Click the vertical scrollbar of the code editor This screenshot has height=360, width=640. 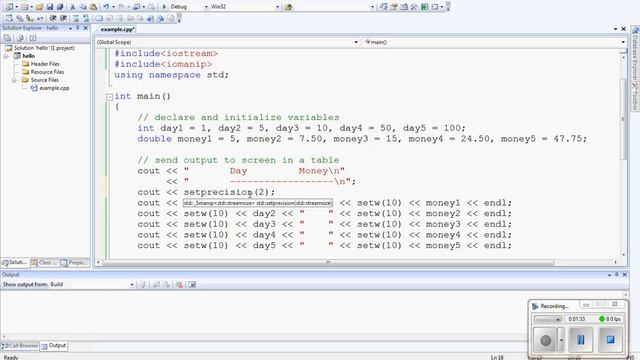click(x=623, y=118)
